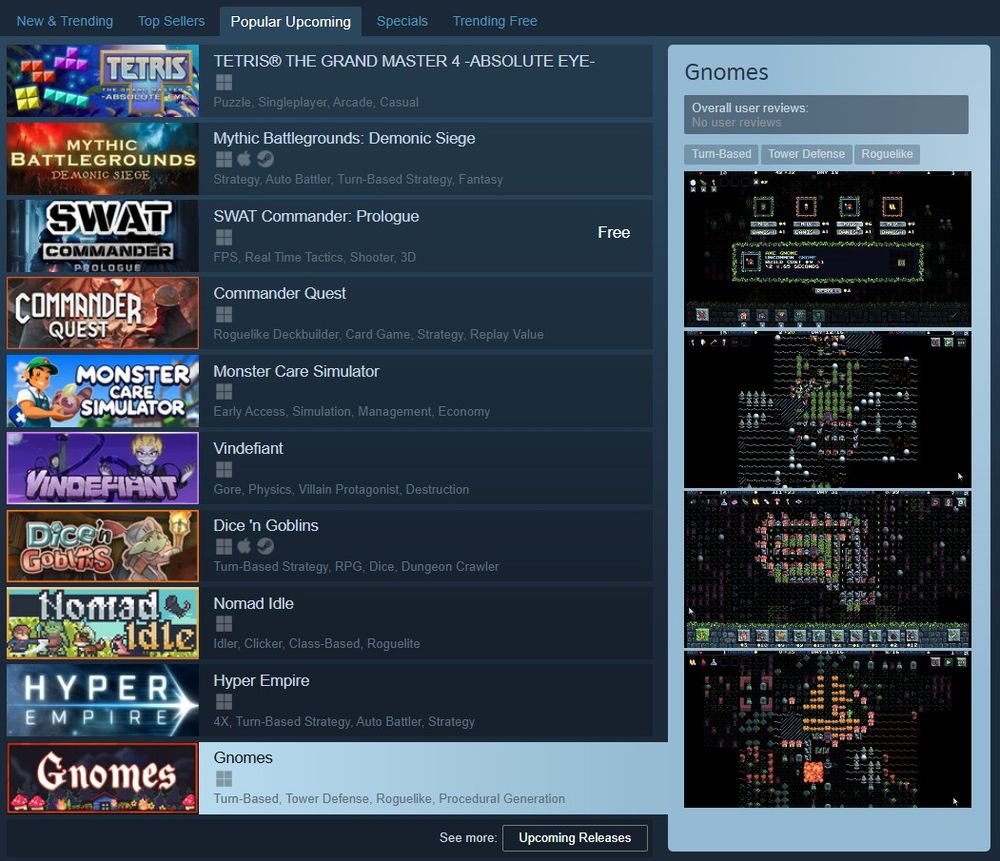Viewport: 1000px width, 861px height.
Task: Open the Commander Quest capsule image
Action: click(x=103, y=313)
